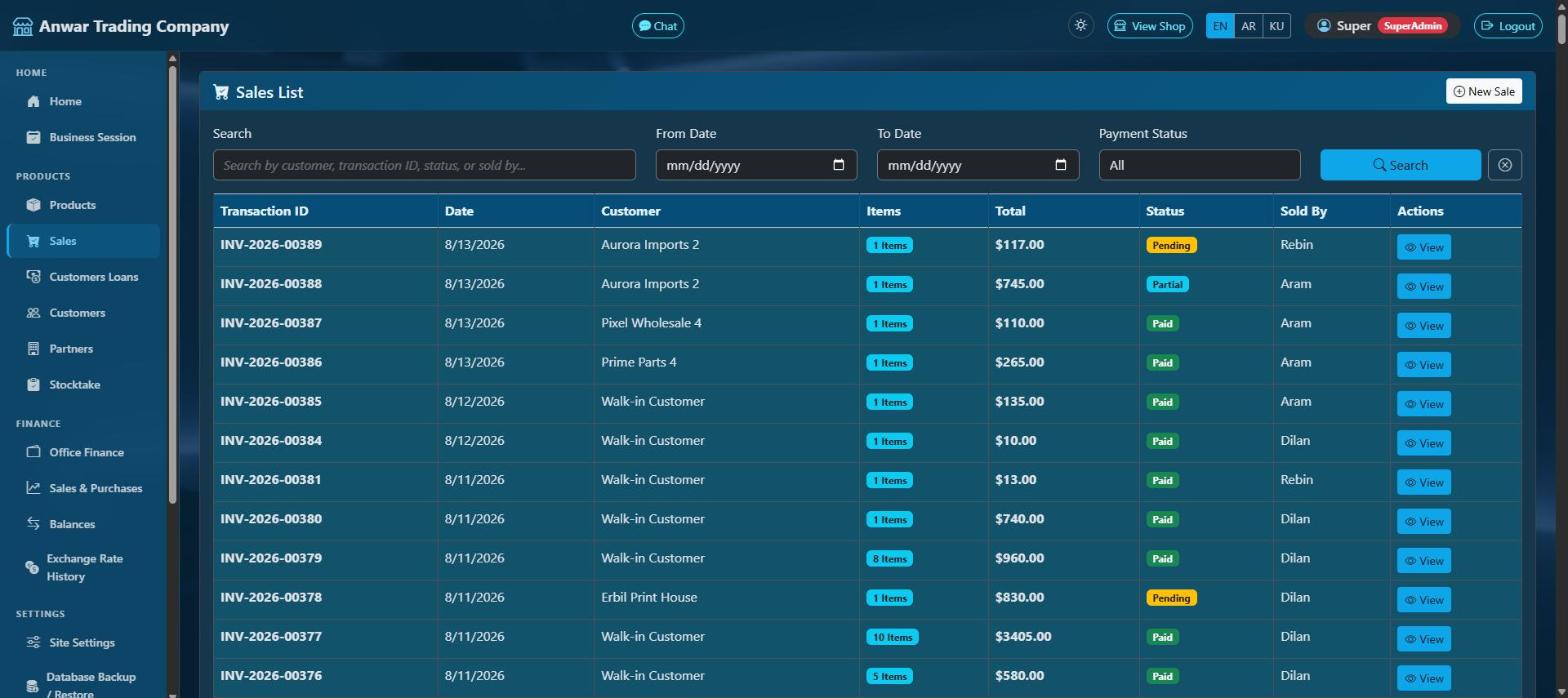View sale INV-2026-00386

tap(1424, 365)
